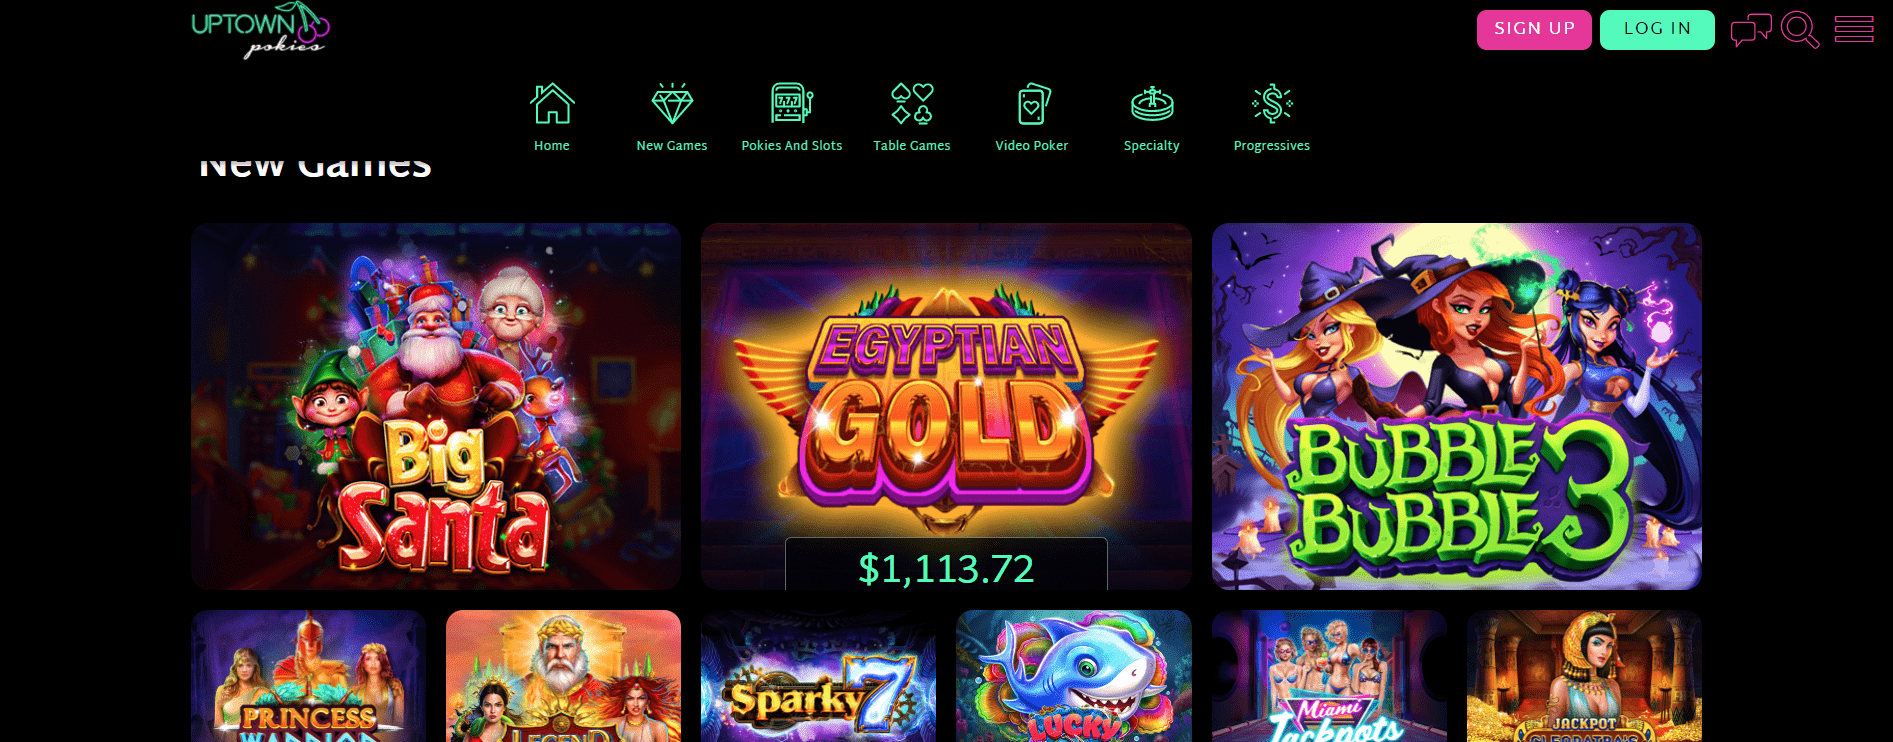Click the search magnifier icon

(1800, 30)
